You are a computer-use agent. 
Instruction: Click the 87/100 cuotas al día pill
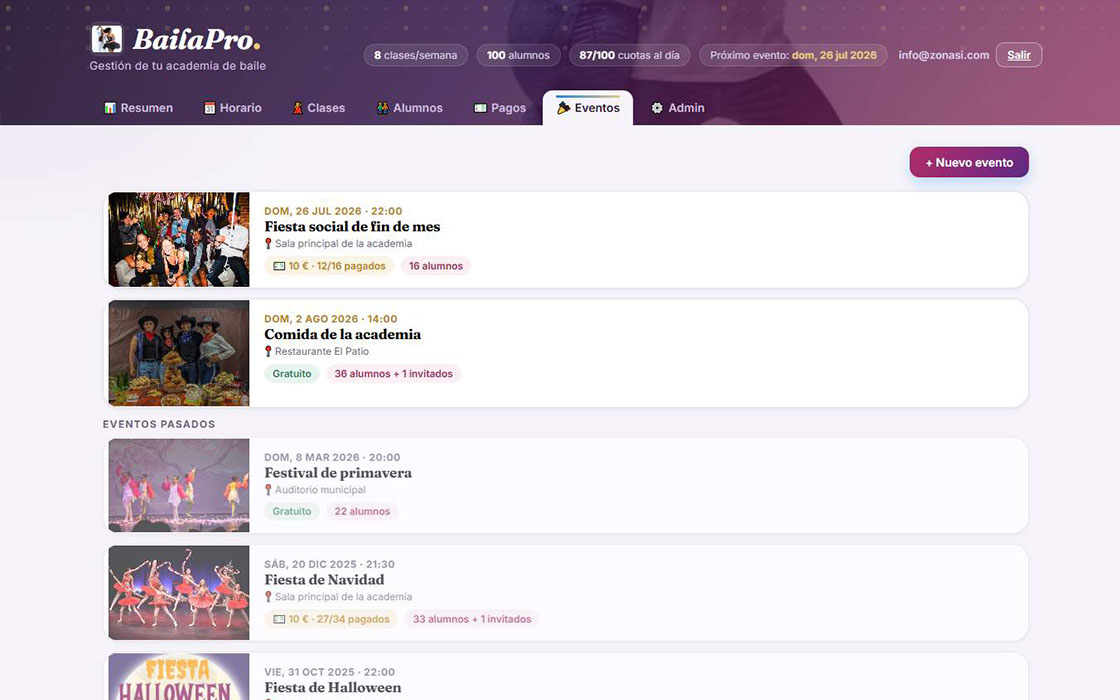pyautogui.click(x=629, y=55)
